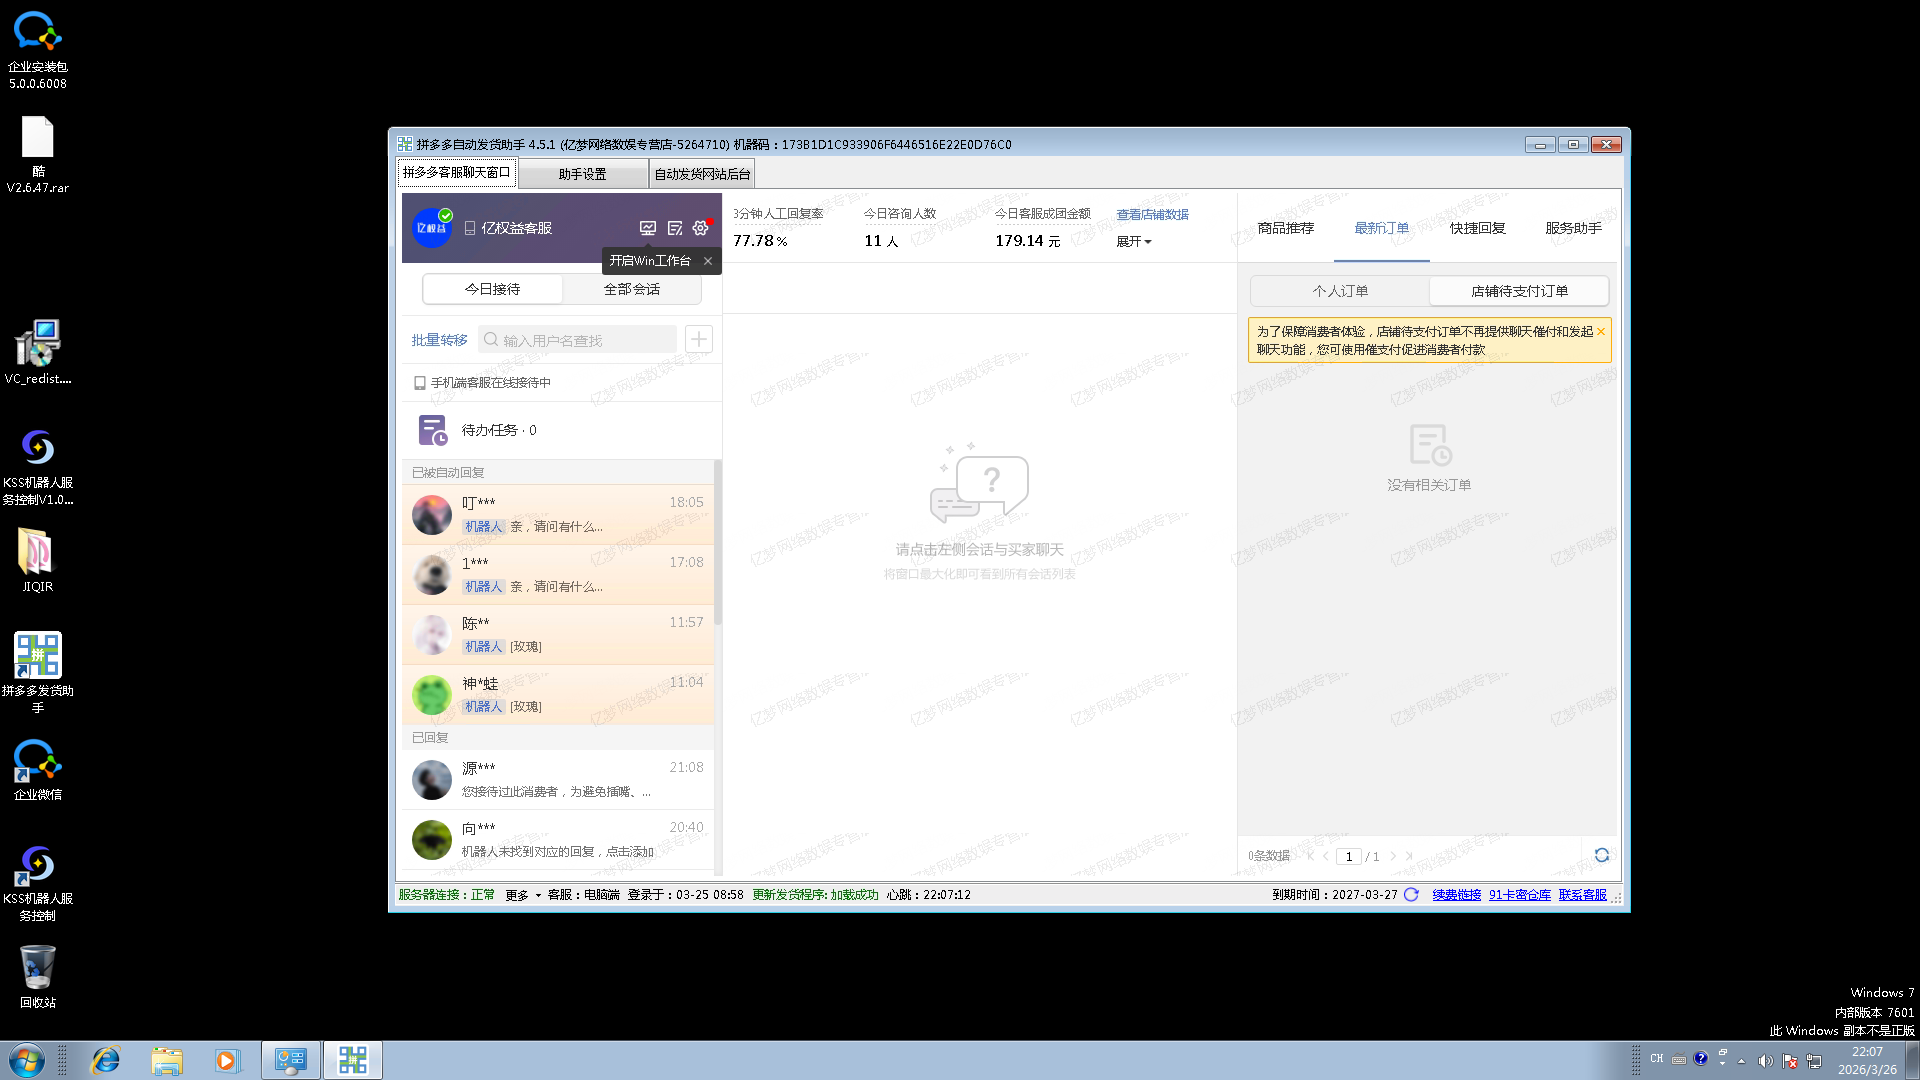The image size is (1920, 1080).
Task: Open 续费链接 link
Action: (1456, 895)
